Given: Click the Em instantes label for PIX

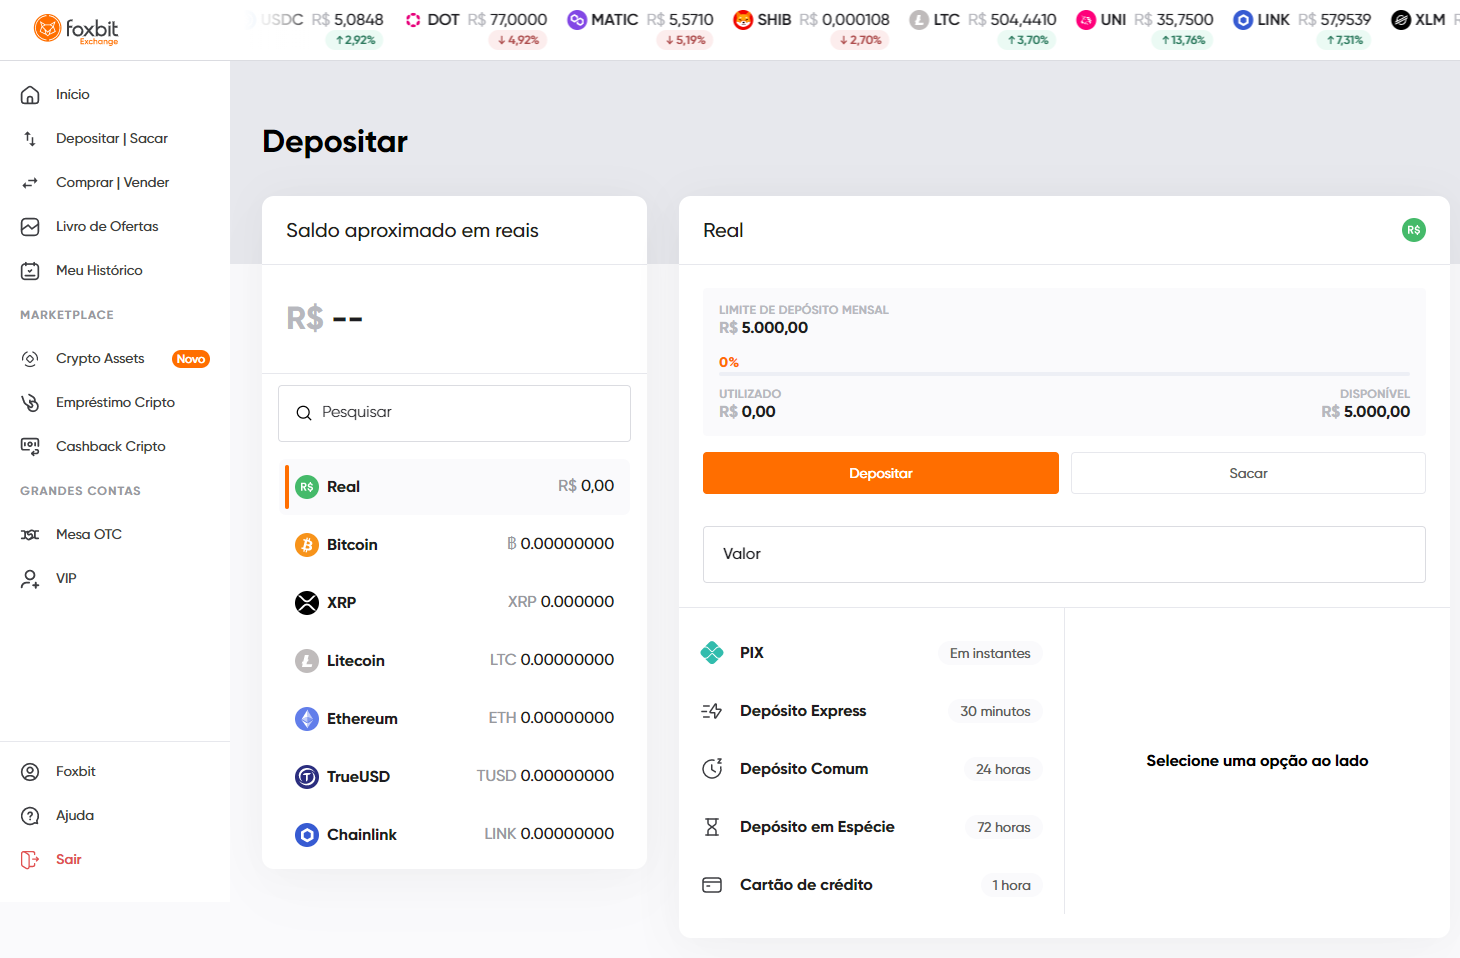Looking at the screenshot, I should (x=990, y=653).
